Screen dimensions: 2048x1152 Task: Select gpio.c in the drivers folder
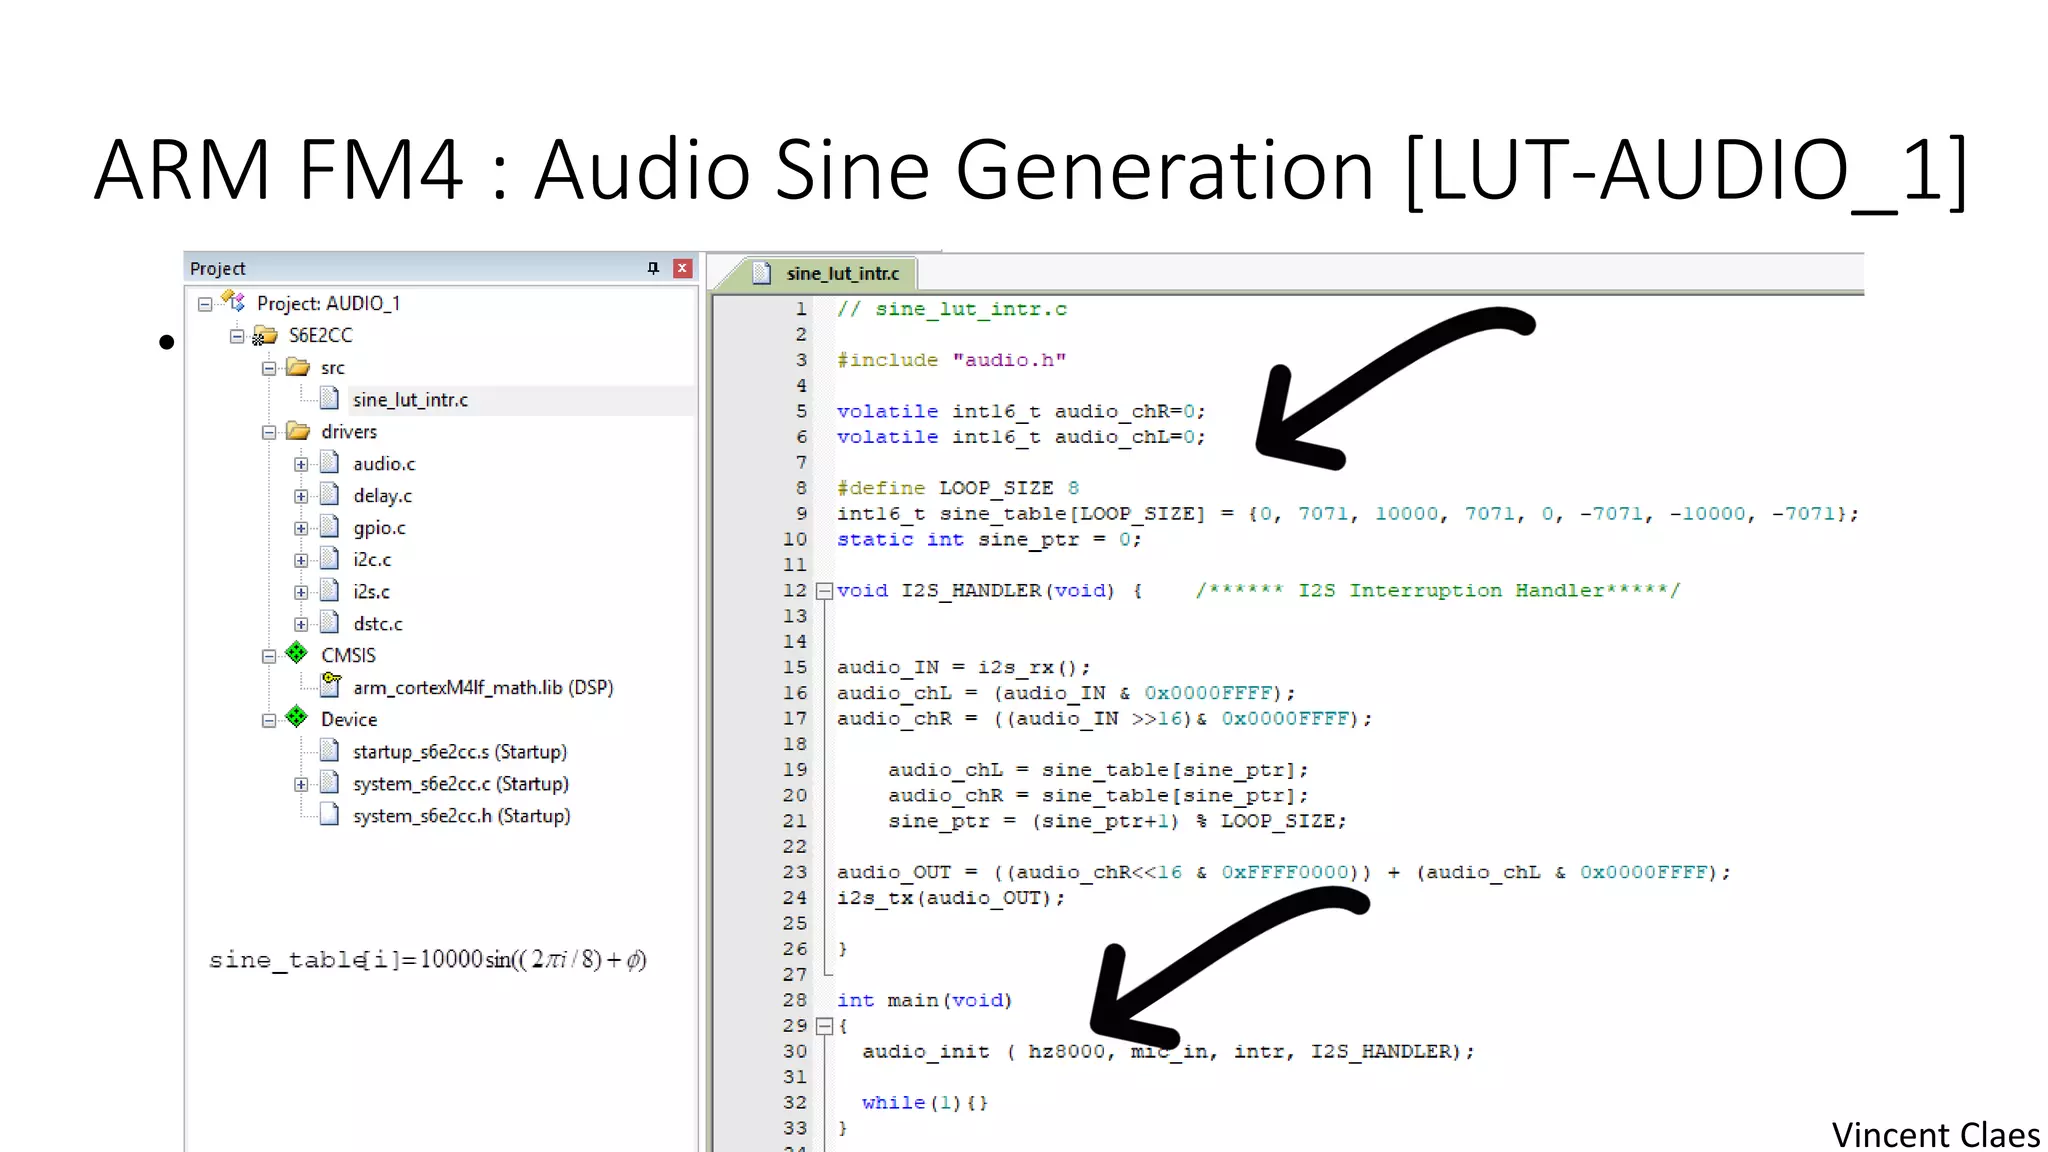tap(379, 528)
